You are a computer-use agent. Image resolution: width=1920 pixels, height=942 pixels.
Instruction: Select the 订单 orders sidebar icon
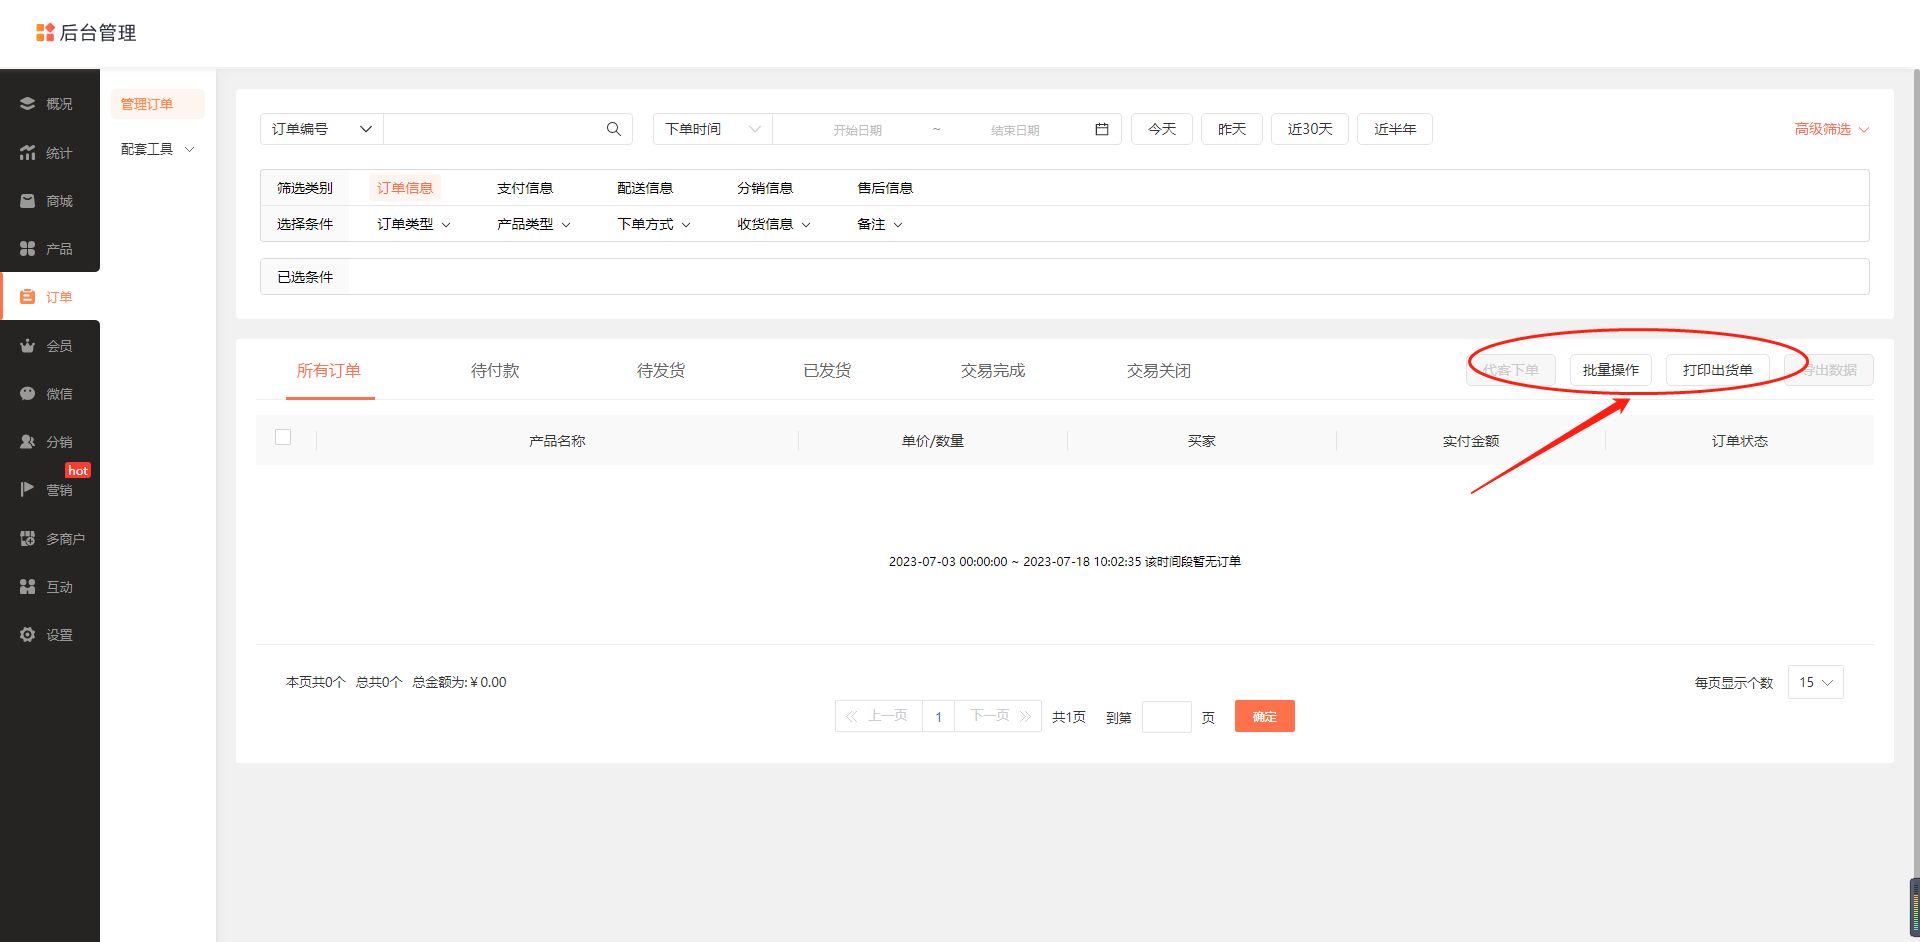click(x=27, y=297)
